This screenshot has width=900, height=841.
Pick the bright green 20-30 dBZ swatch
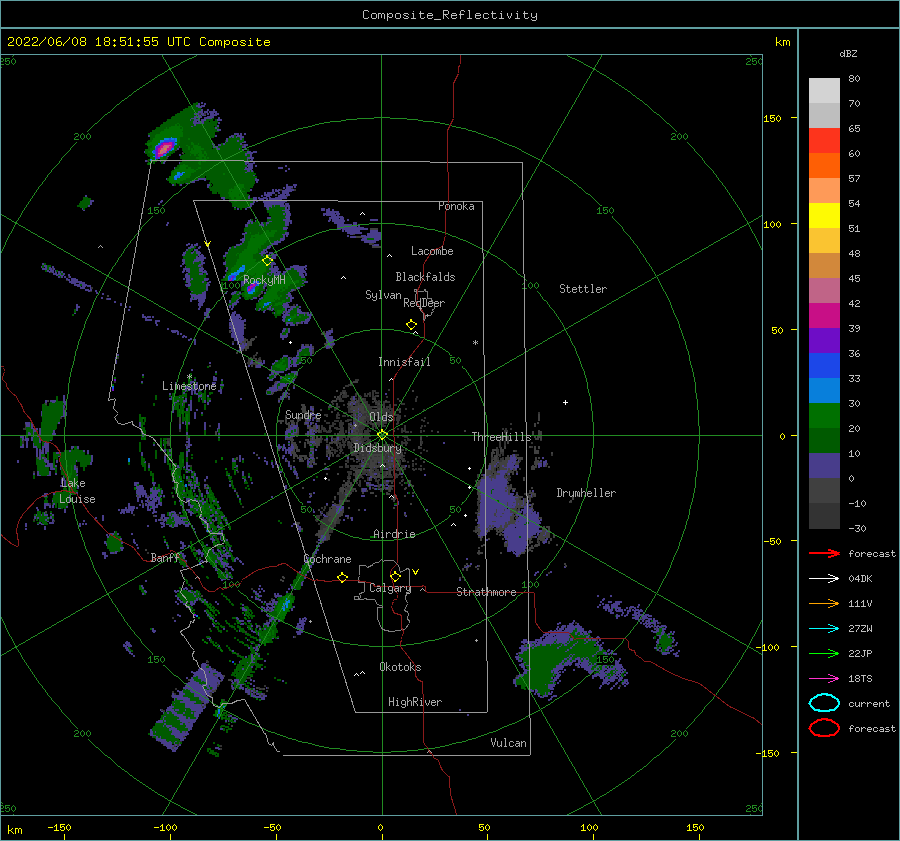[824, 416]
